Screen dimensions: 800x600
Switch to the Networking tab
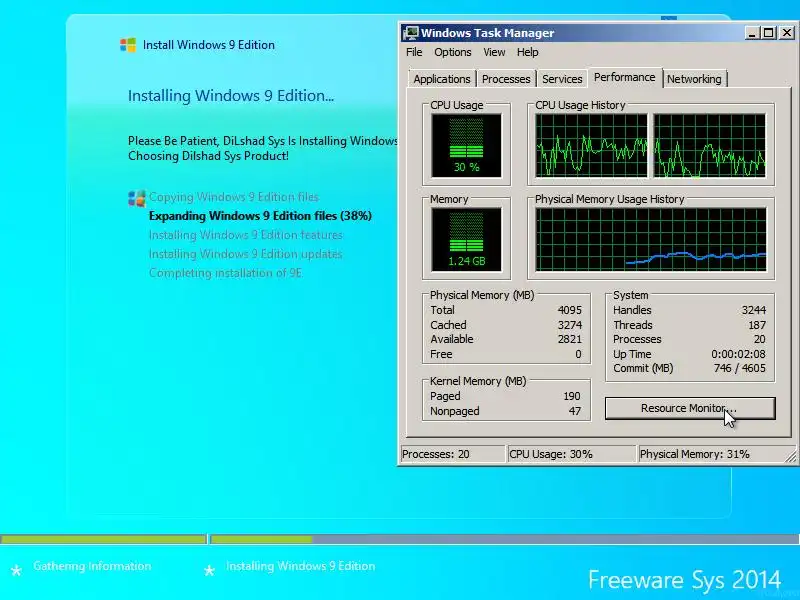pyautogui.click(x=694, y=79)
